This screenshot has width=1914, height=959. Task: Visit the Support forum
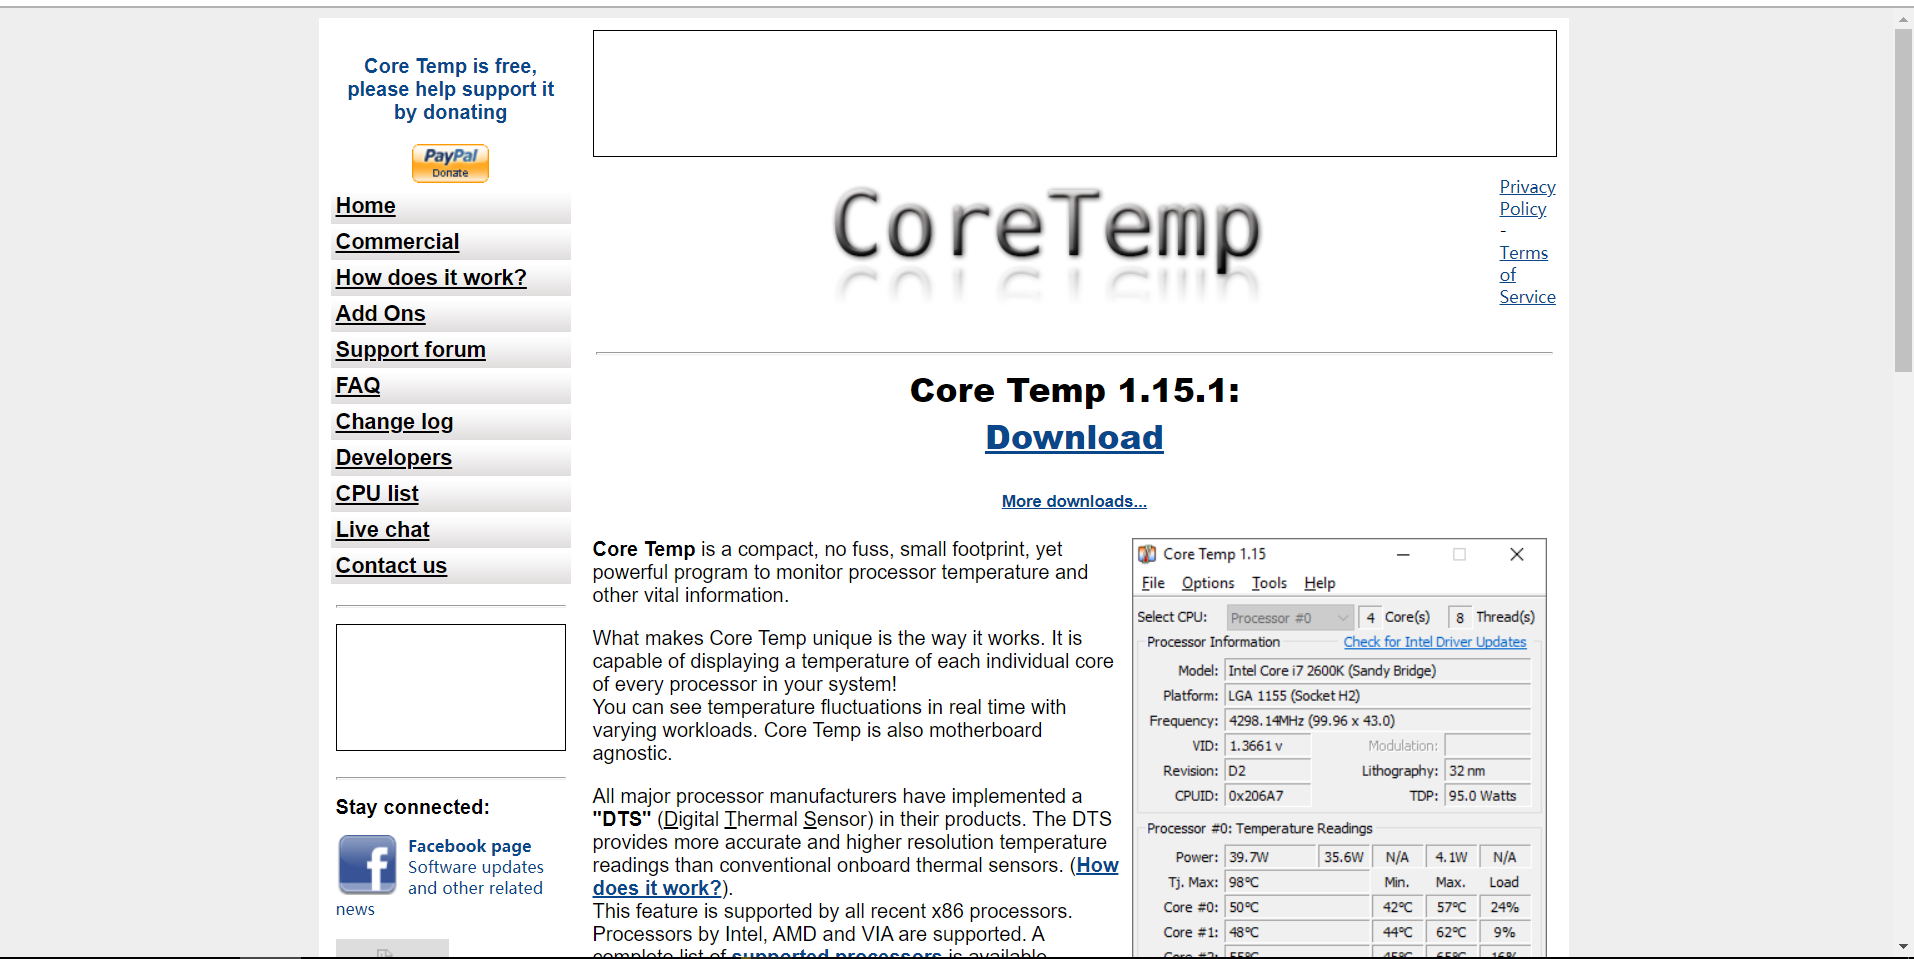click(x=410, y=350)
